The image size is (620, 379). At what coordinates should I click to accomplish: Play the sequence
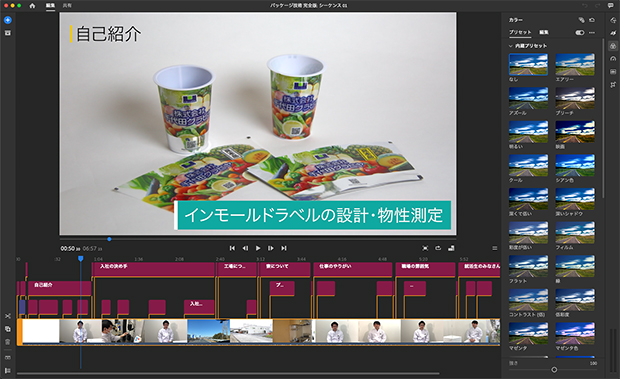(258, 248)
